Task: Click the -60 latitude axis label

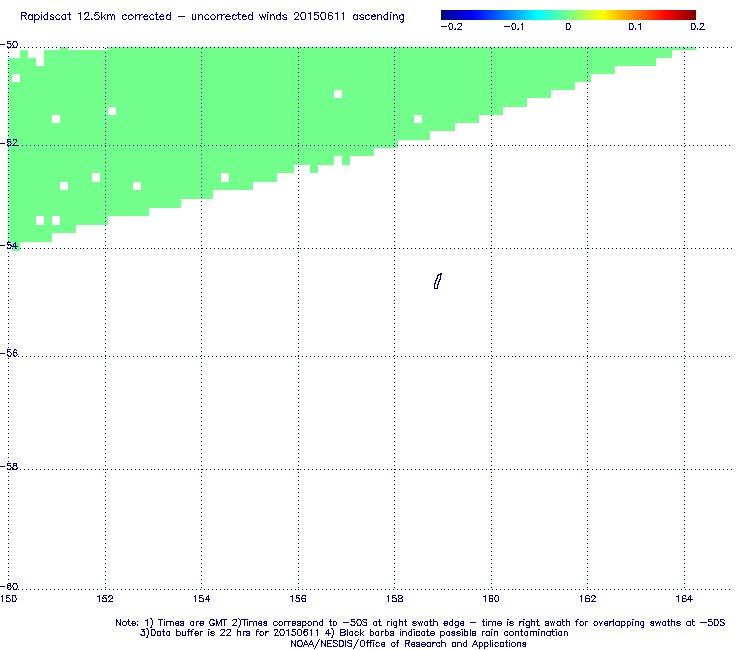Action: pos(9,586)
